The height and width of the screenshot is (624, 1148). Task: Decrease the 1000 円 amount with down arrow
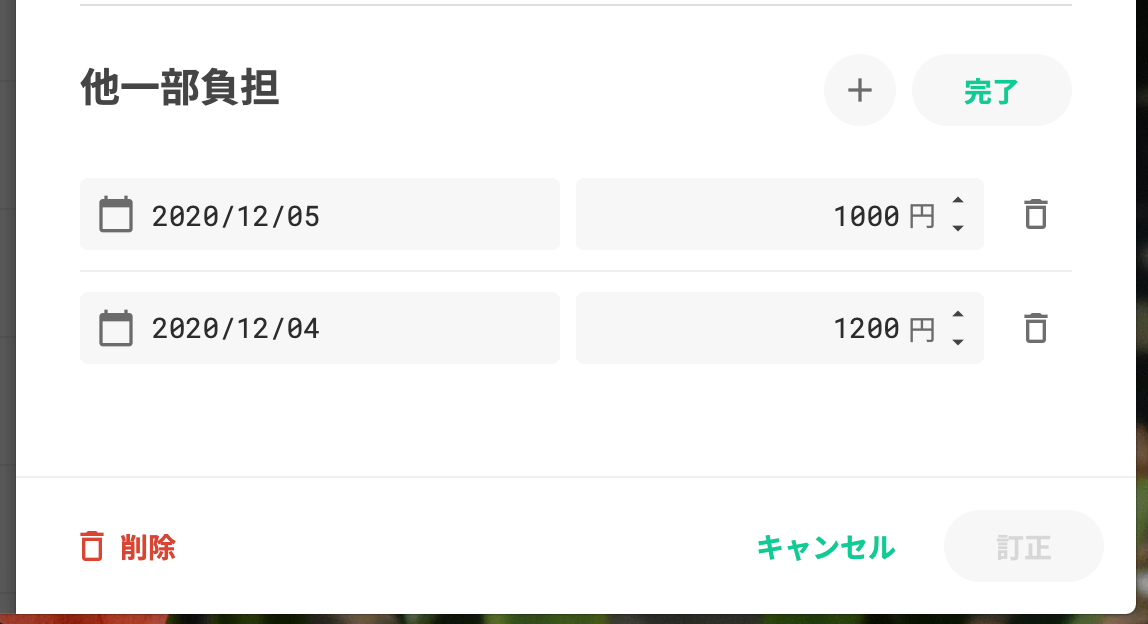point(958,229)
